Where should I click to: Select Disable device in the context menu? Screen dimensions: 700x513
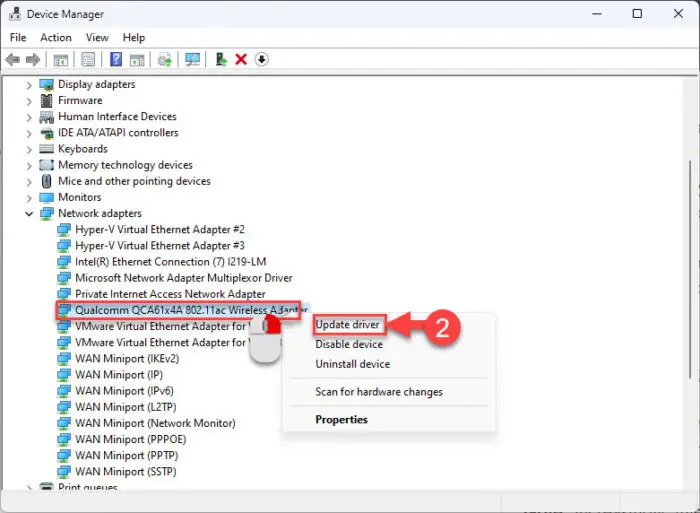point(349,344)
